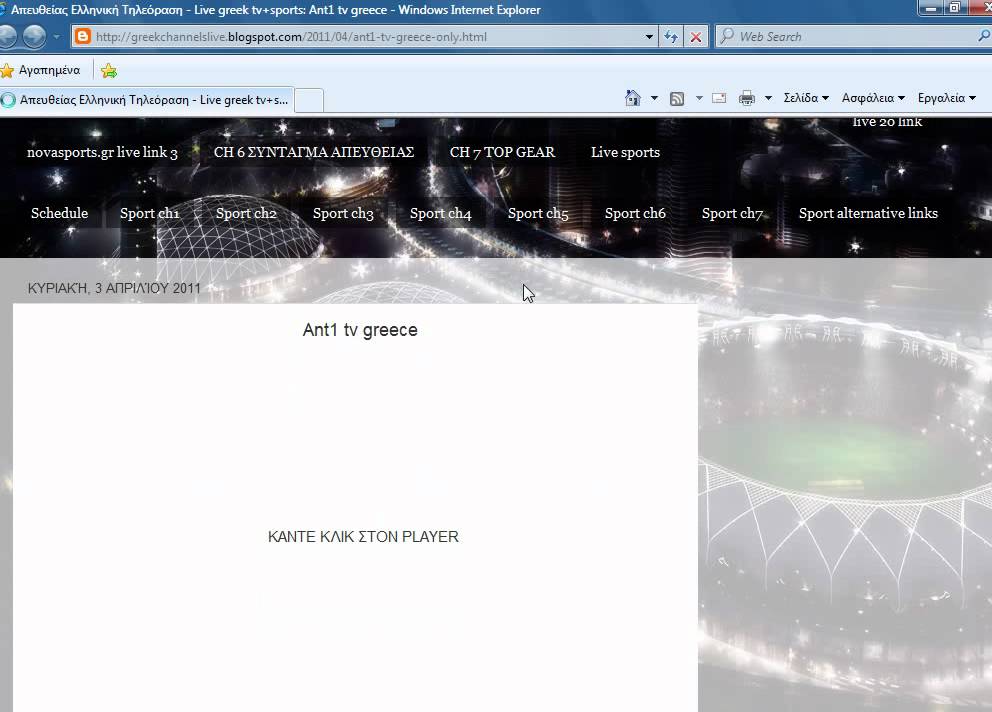Viewport: 992px width, 712px height.
Task: Open the Αγαπημένα favorites button
Action: click(41, 70)
